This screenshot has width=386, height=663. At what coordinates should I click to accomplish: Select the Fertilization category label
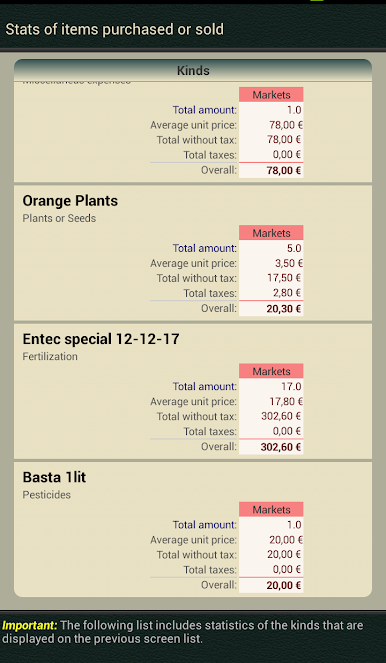pyautogui.click(x=50, y=356)
